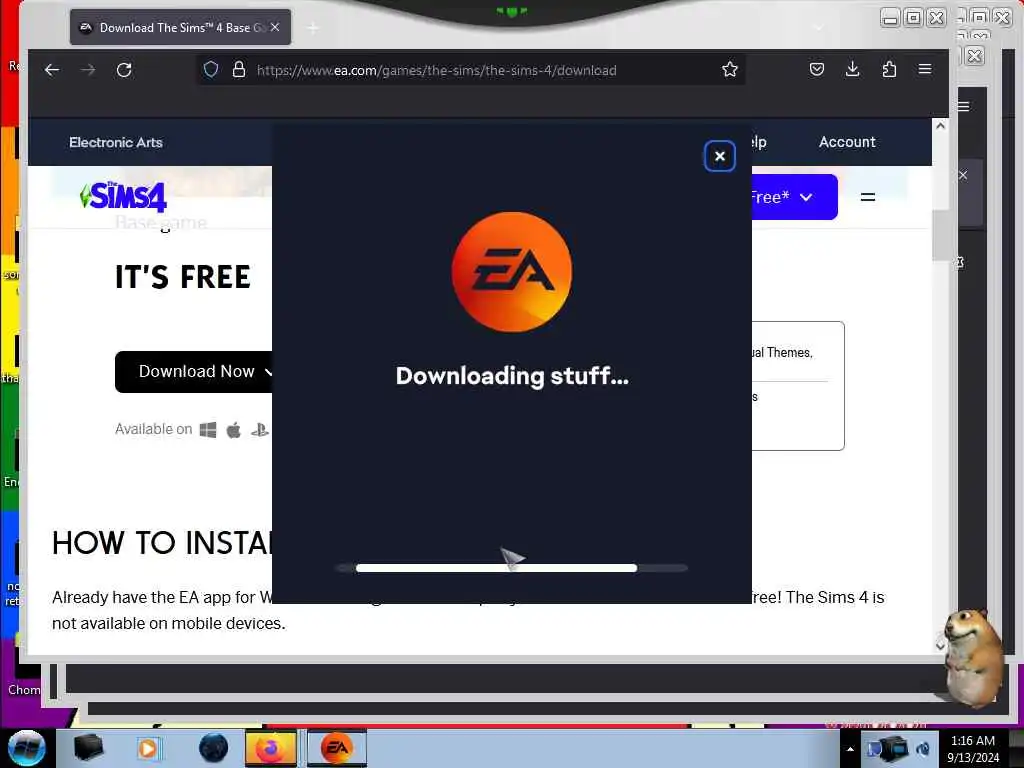Viewport: 1024px width, 768px height.
Task: Open the EA app taskbar icon
Action: (336, 748)
